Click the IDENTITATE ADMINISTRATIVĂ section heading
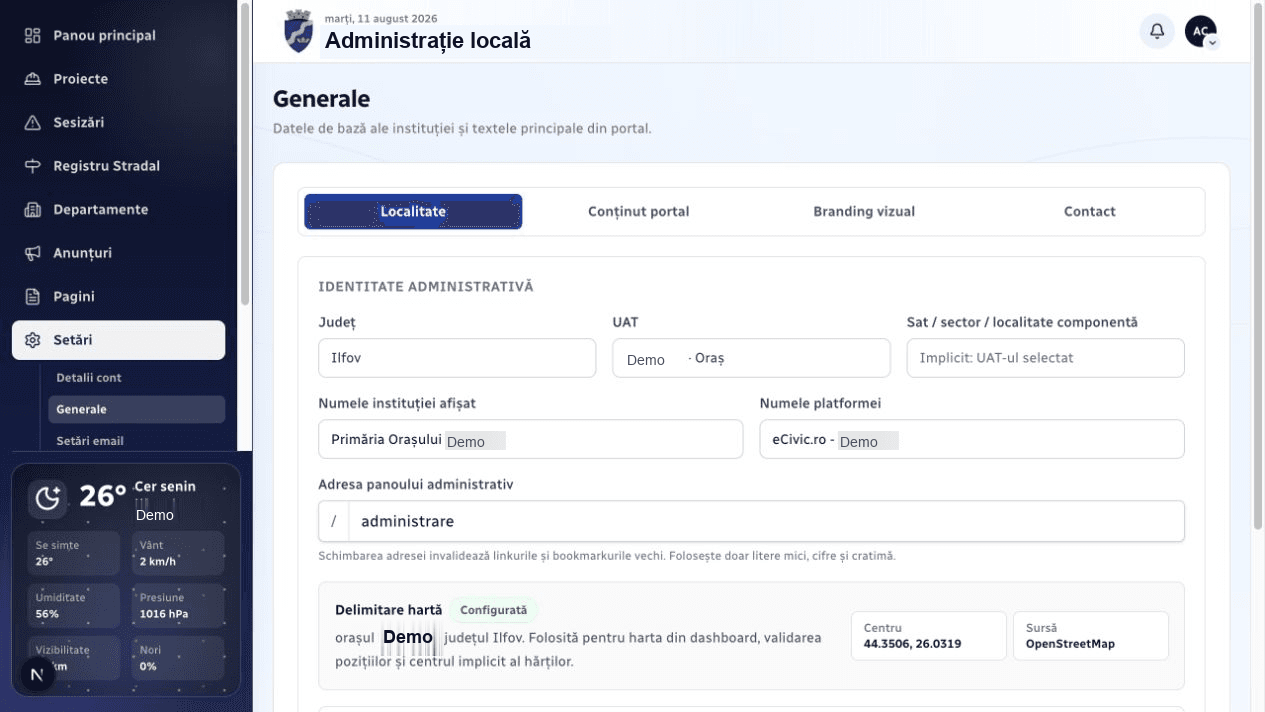Screen dimensions: 1265x712 coord(426,287)
